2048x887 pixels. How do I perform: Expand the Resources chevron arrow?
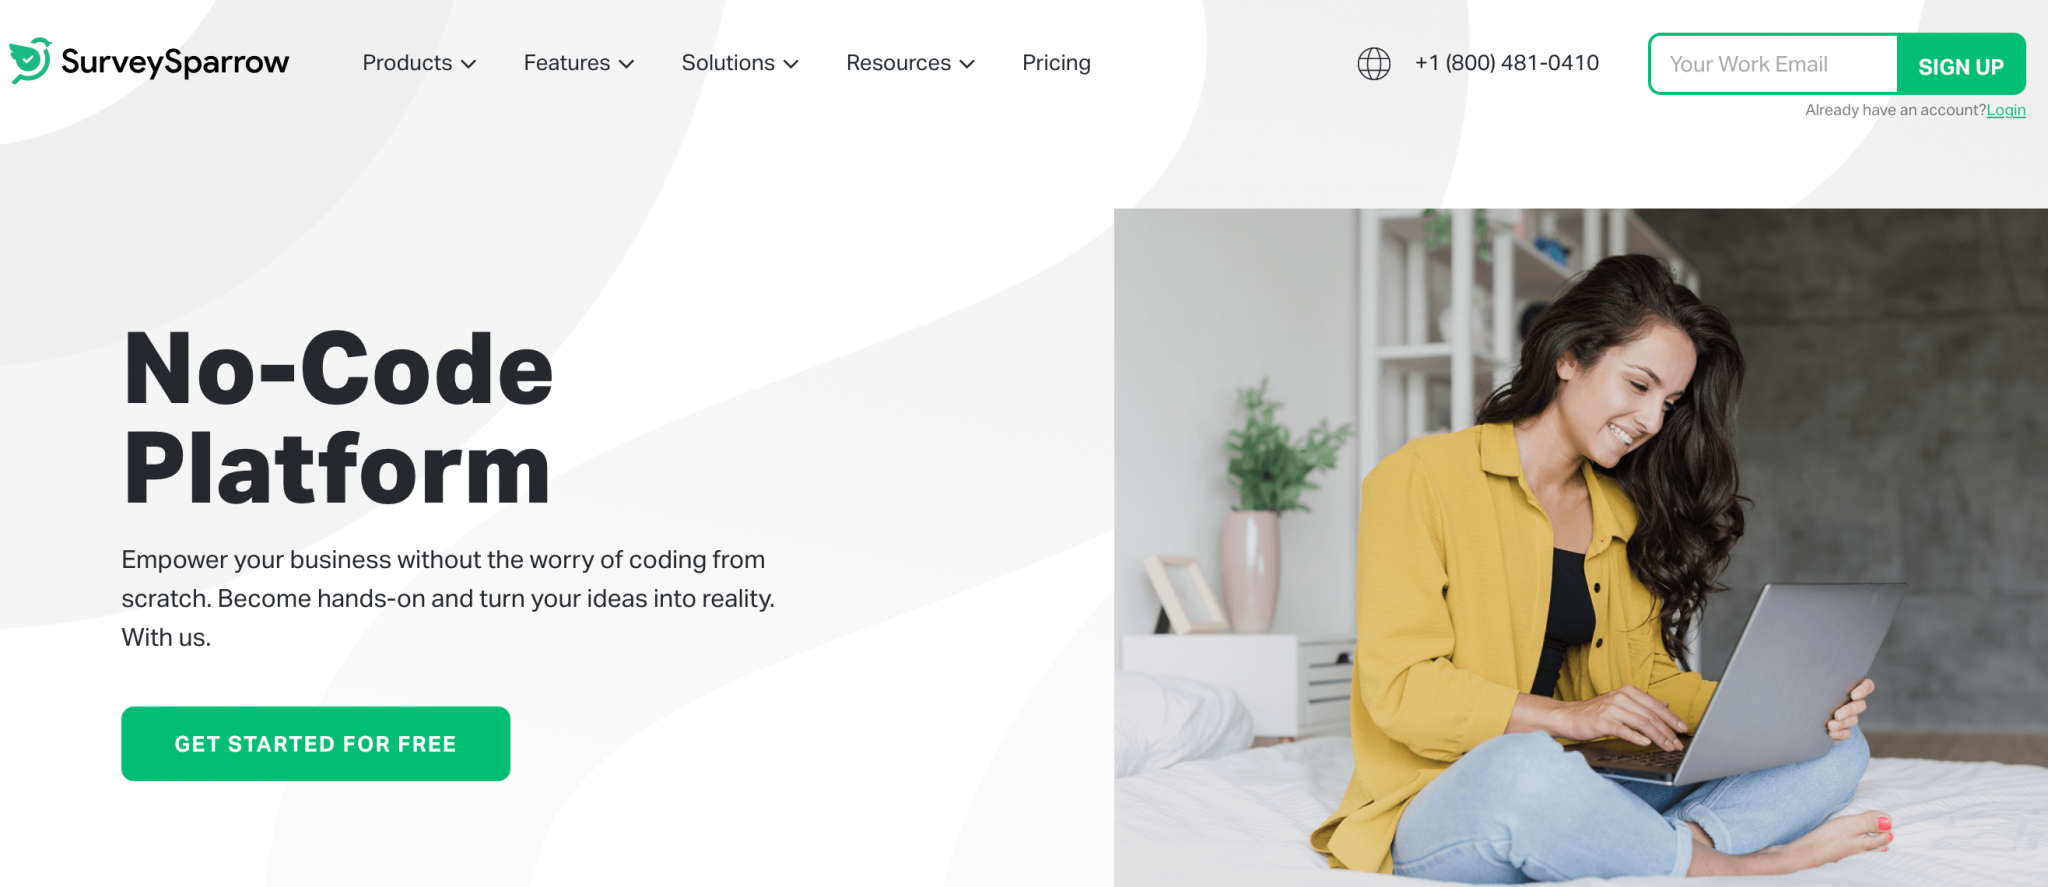[x=967, y=64]
